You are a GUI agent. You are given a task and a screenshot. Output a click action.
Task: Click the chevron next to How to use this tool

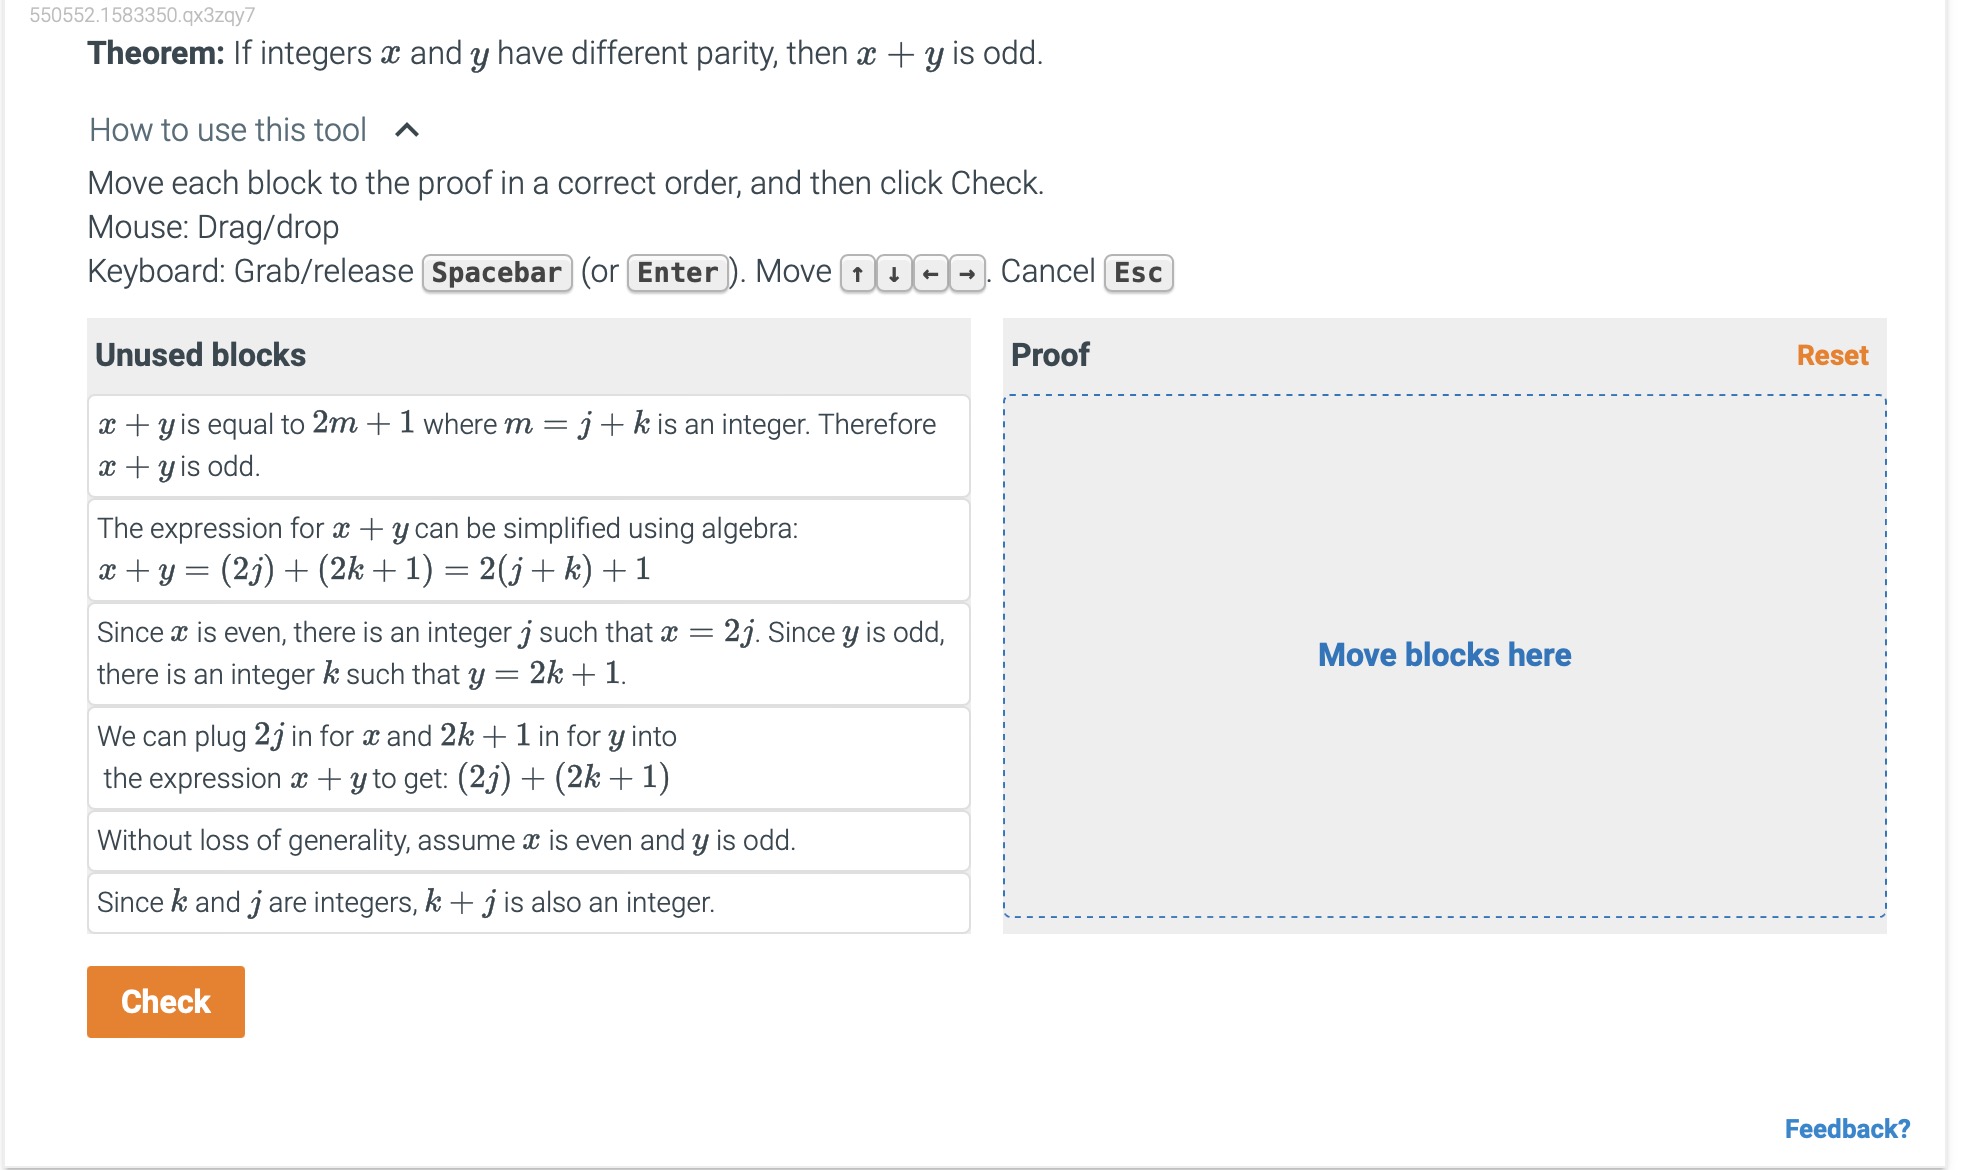pyautogui.click(x=407, y=129)
